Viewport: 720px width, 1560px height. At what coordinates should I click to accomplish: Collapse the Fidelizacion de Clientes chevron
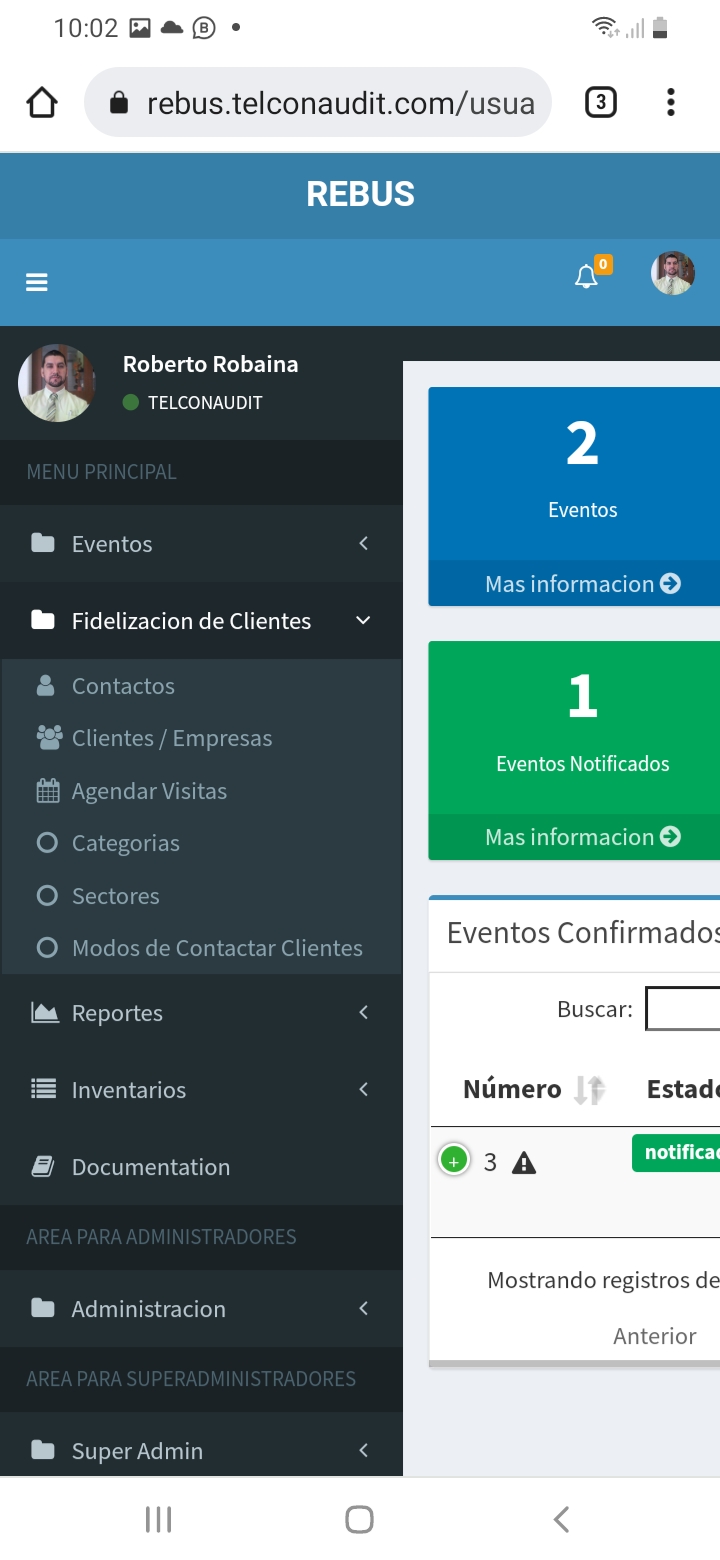pos(363,620)
